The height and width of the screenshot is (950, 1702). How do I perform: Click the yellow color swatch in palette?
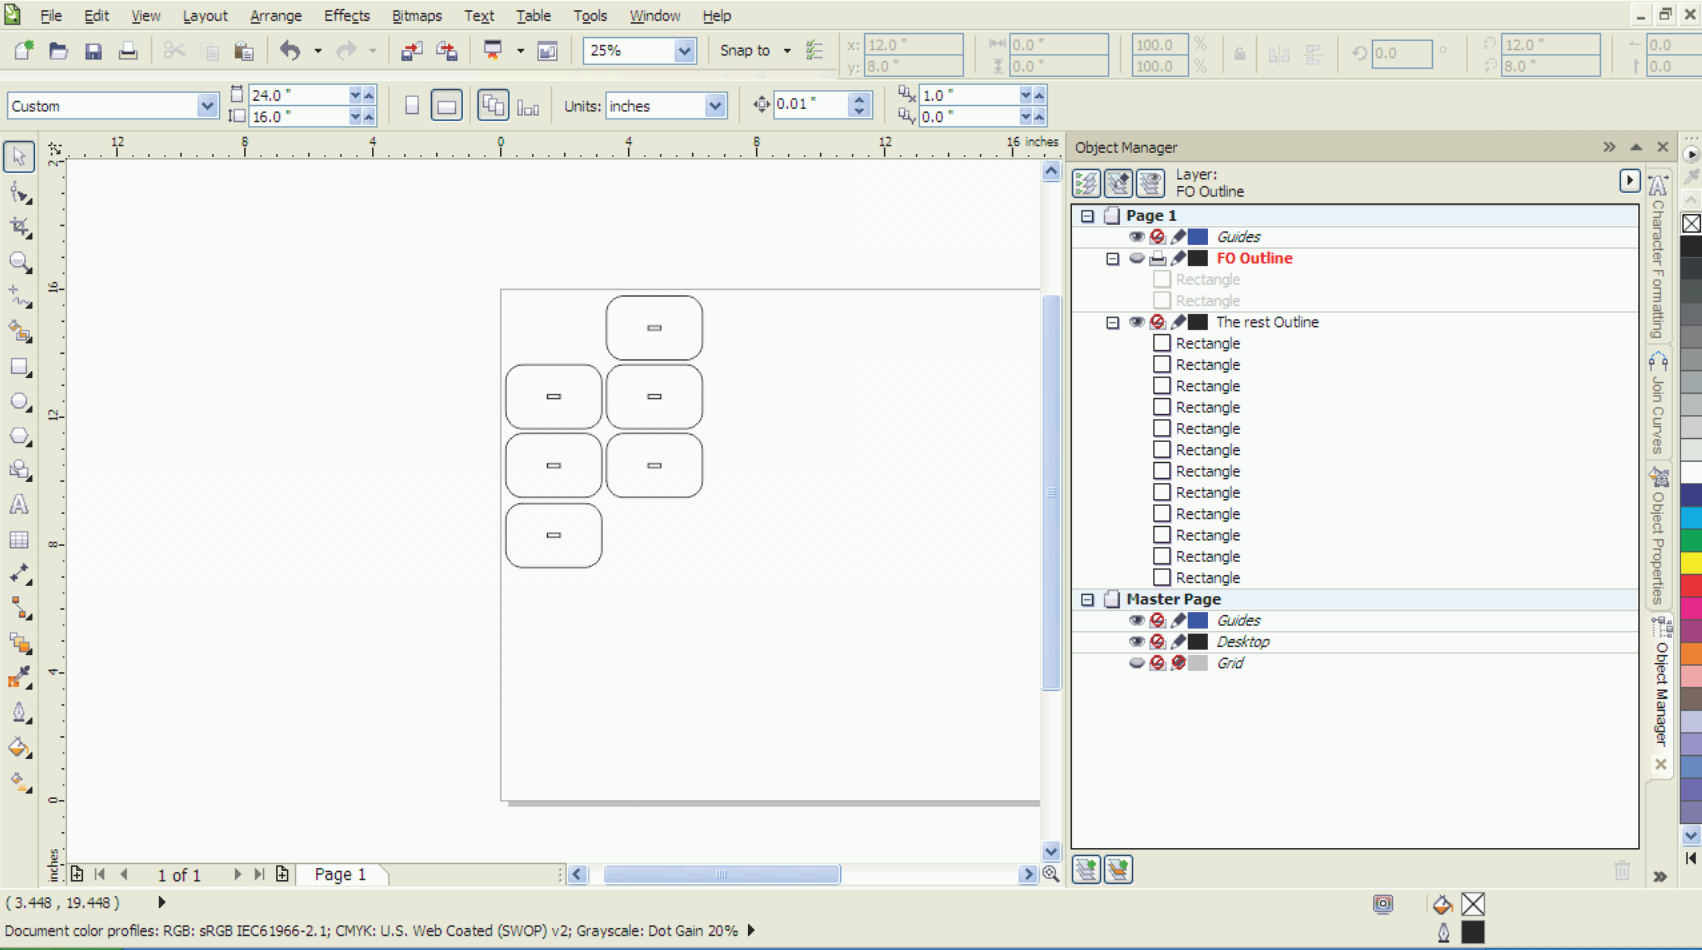pos(1691,563)
